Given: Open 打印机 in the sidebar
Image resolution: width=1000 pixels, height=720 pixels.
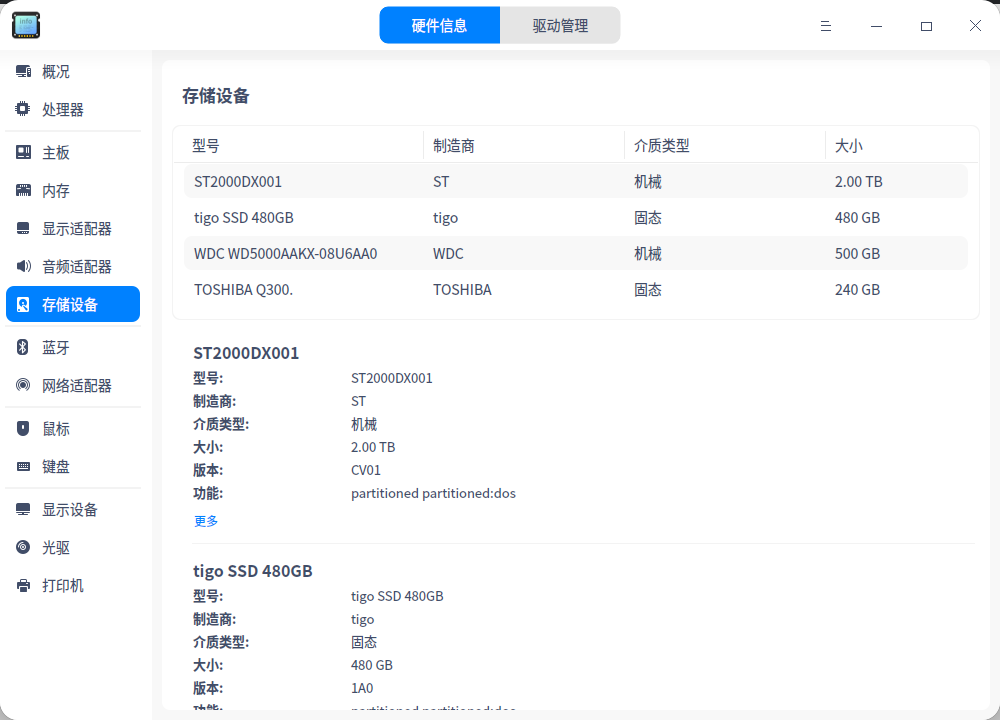Looking at the screenshot, I should click(x=73, y=585).
